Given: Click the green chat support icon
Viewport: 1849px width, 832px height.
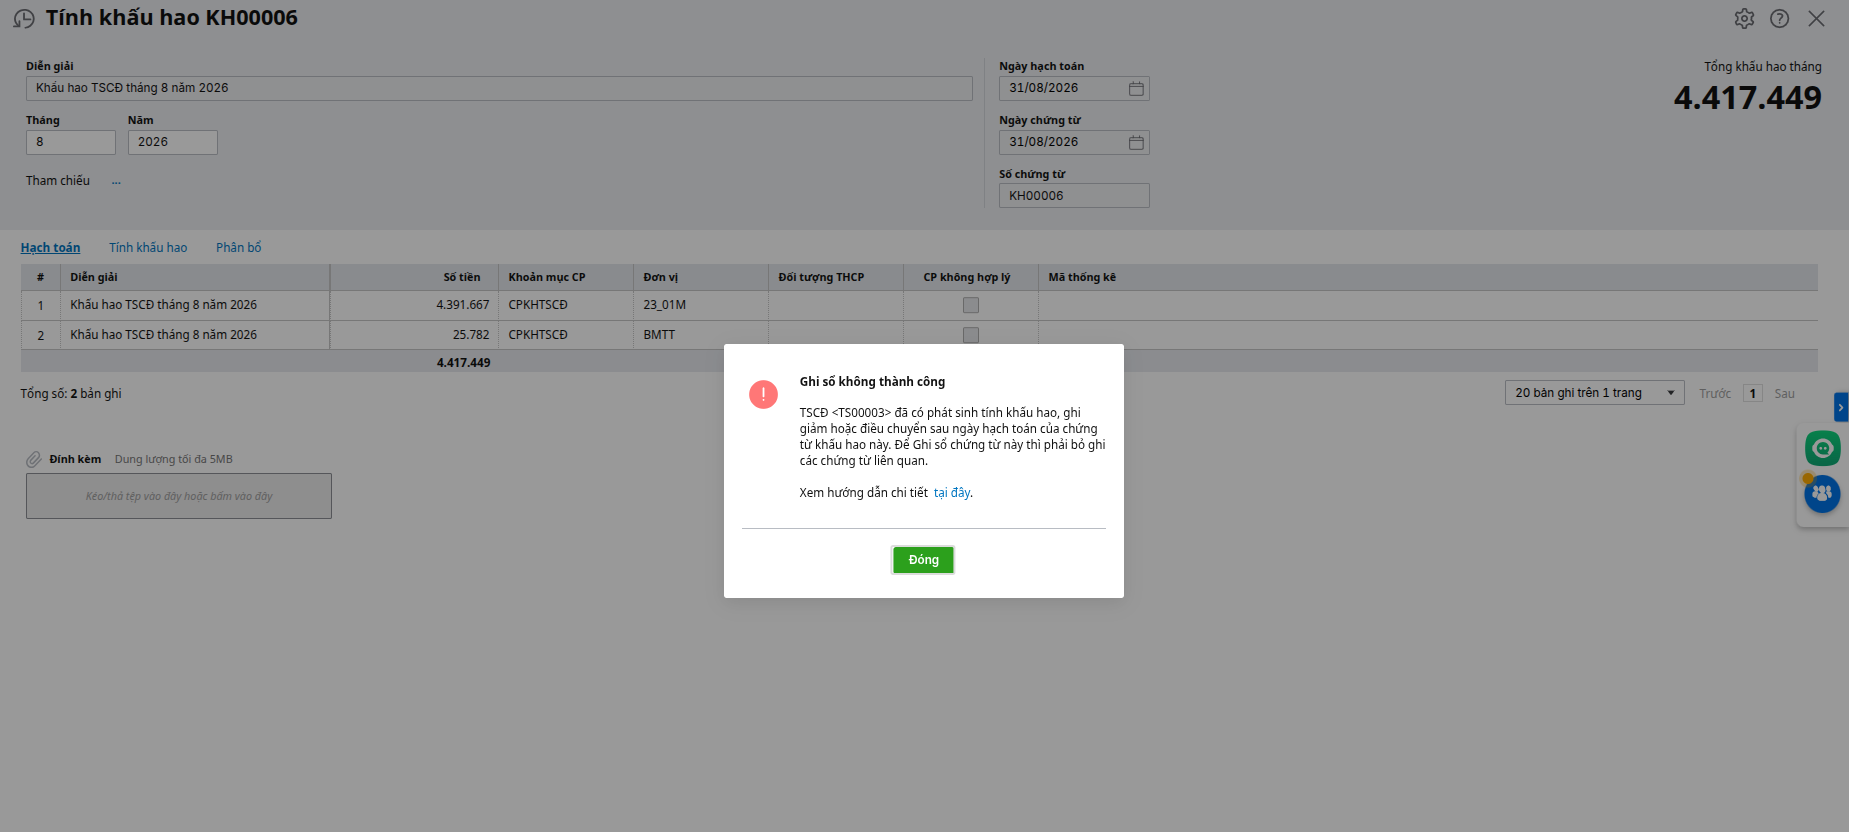Looking at the screenshot, I should click(x=1822, y=448).
